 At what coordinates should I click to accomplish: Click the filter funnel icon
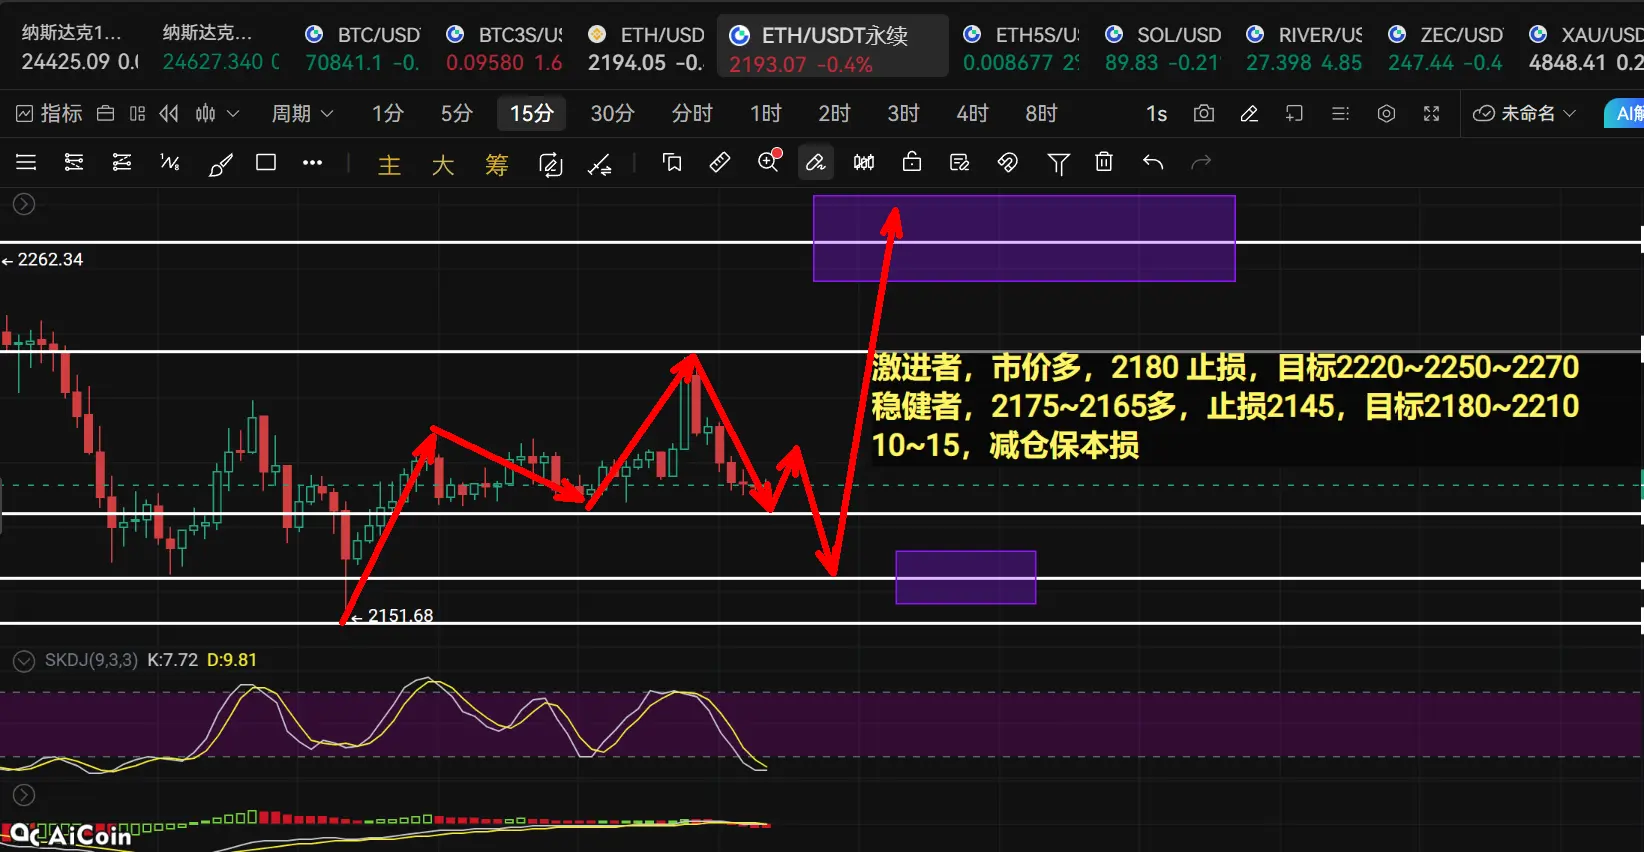(1058, 163)
